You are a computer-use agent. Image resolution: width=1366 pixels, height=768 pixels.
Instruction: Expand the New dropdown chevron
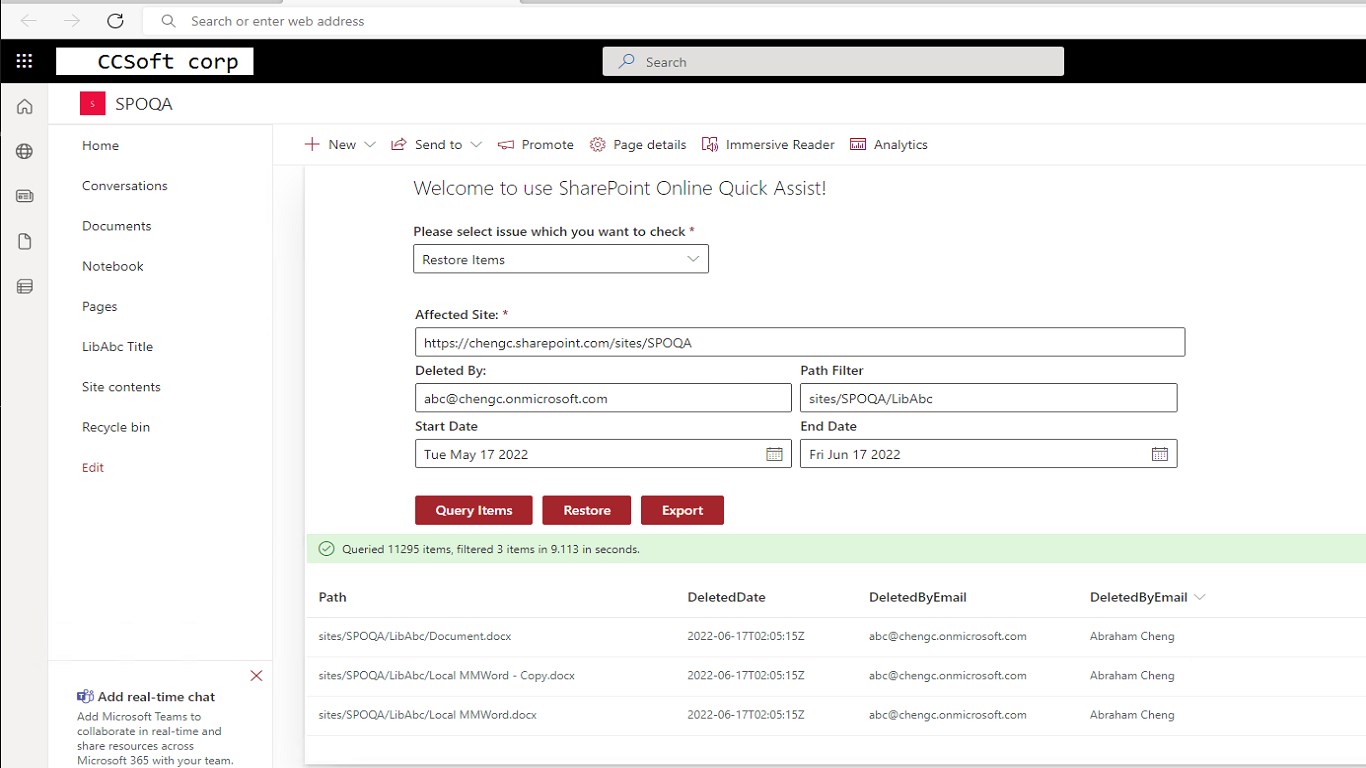tap(370, 145)
